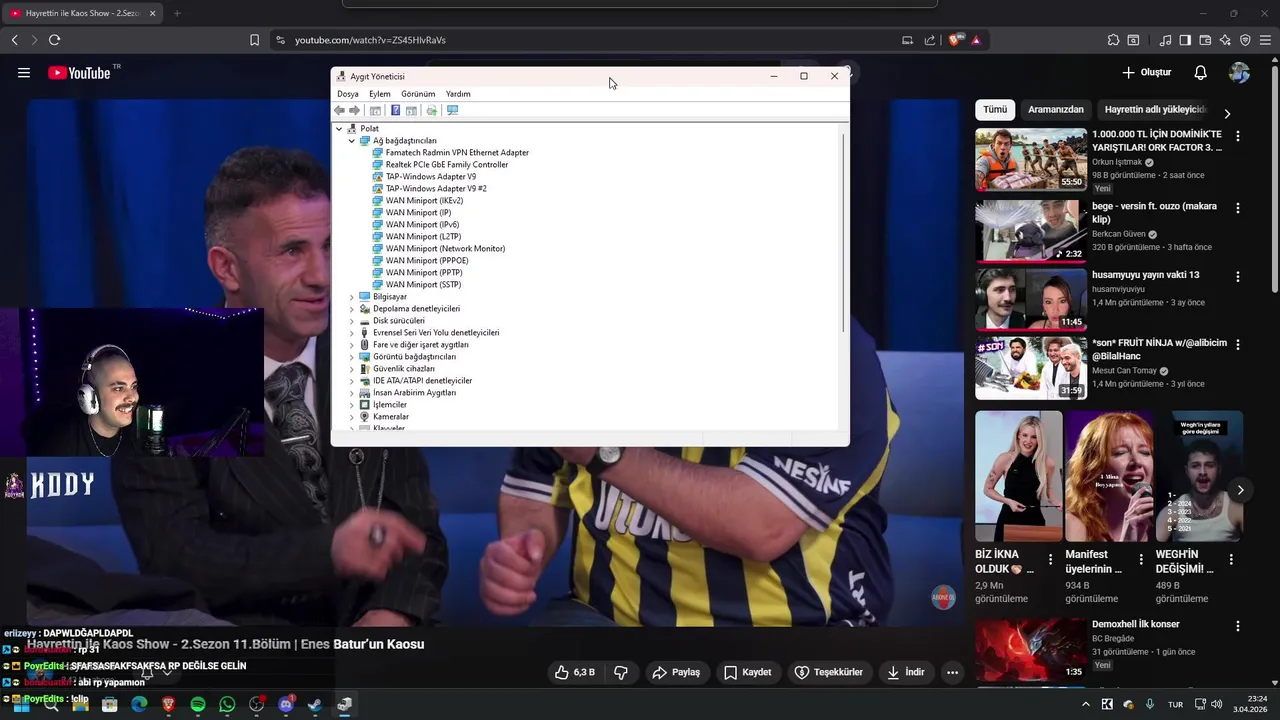Click the Teşekkürler button
Screen dimensions: 1280x720
tap(828, 672)
